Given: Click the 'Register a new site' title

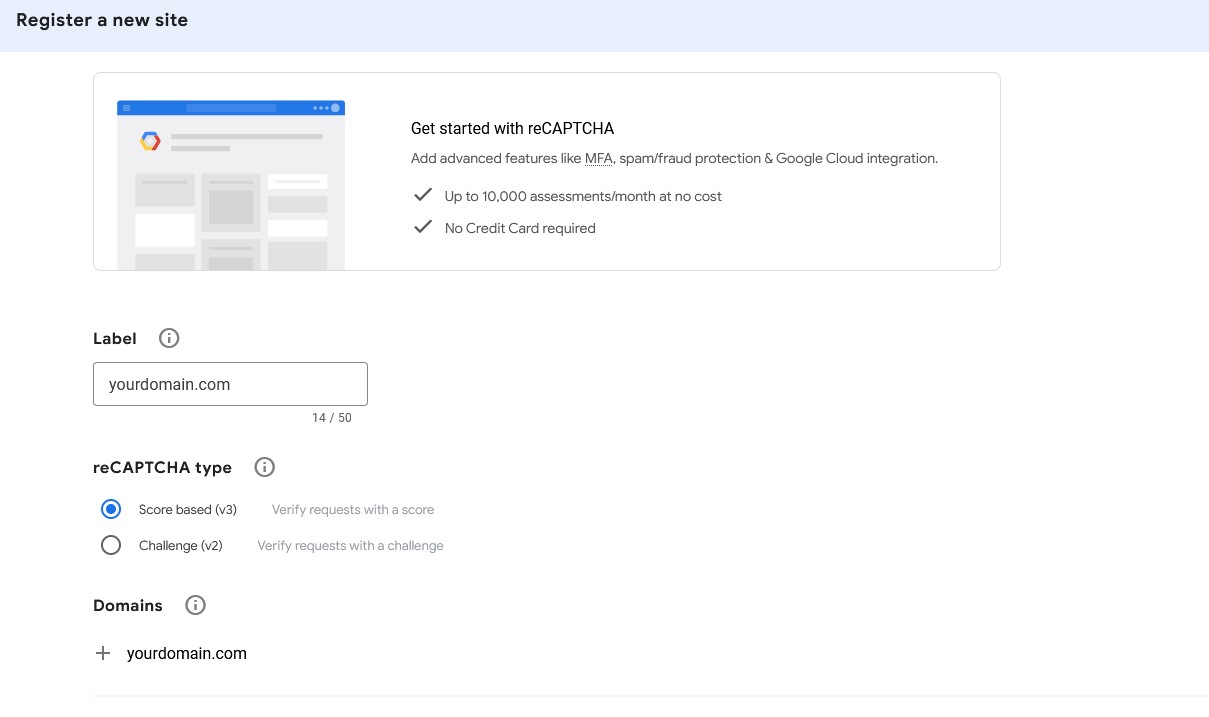Looking at the screenshot, I should point(102,20).
